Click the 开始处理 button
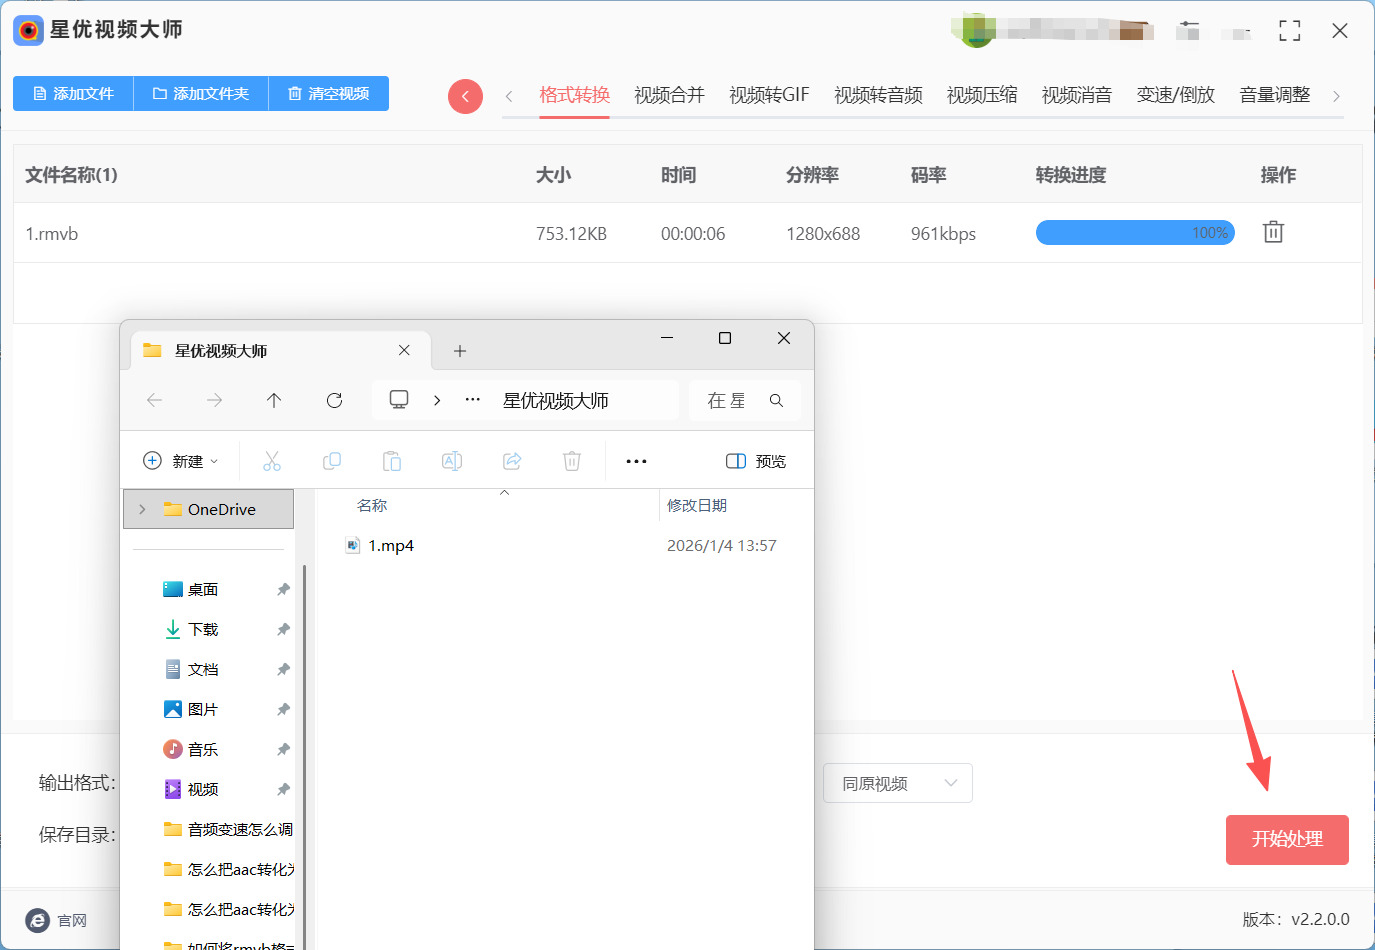This screenshot has height=950, width=1375. (x=1286, y=839)
